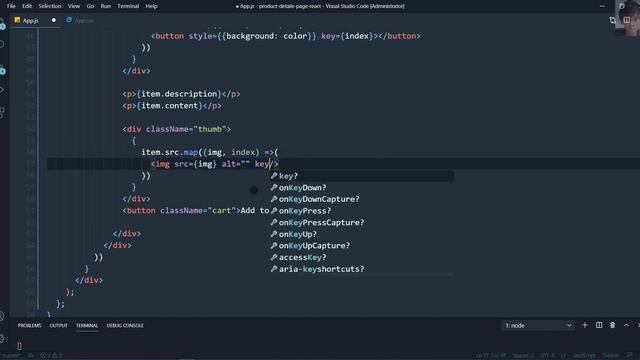Viewport: 640px width, 360px height.
Task: Open the Extensions view in activity bar
Action: click(x=2, y=112)
